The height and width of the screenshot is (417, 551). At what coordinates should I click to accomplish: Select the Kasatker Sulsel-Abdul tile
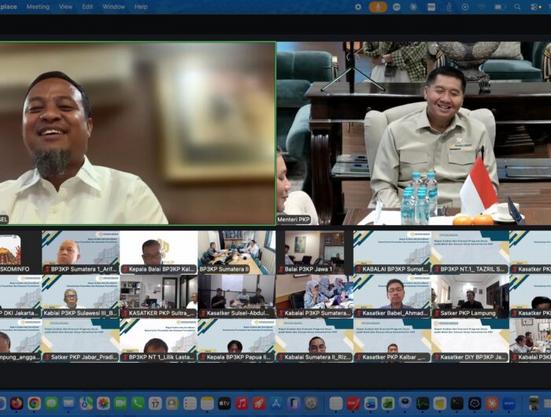tap(237, 296)
